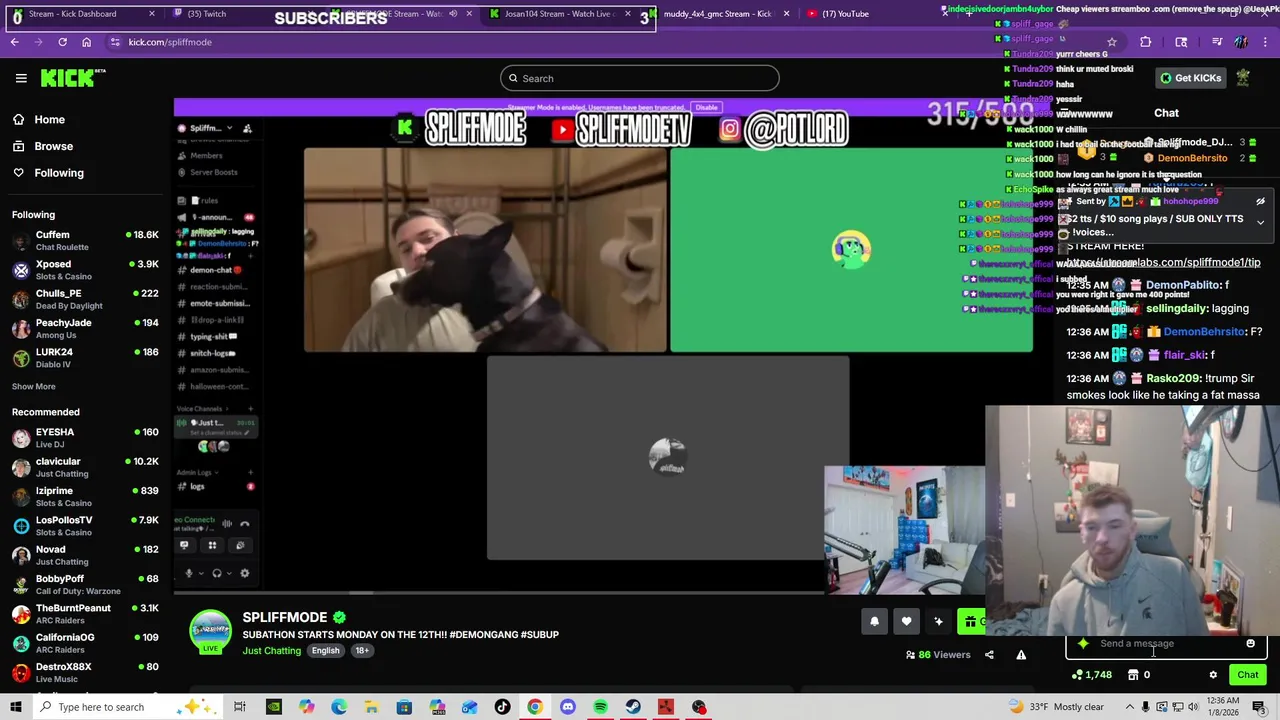
Task: Report the stream with warning icon
Action: [x=1021, y=655]
